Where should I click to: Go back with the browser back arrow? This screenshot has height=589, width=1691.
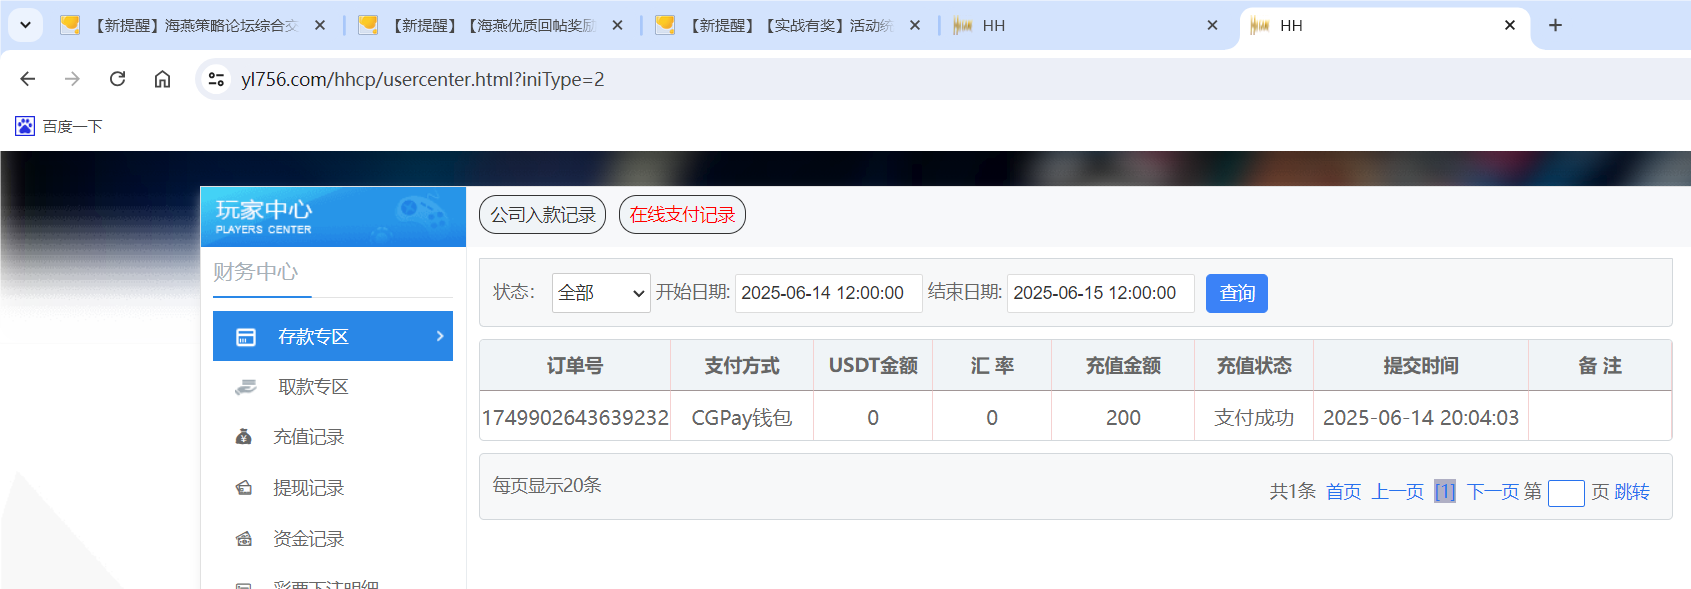click(28, 79)
